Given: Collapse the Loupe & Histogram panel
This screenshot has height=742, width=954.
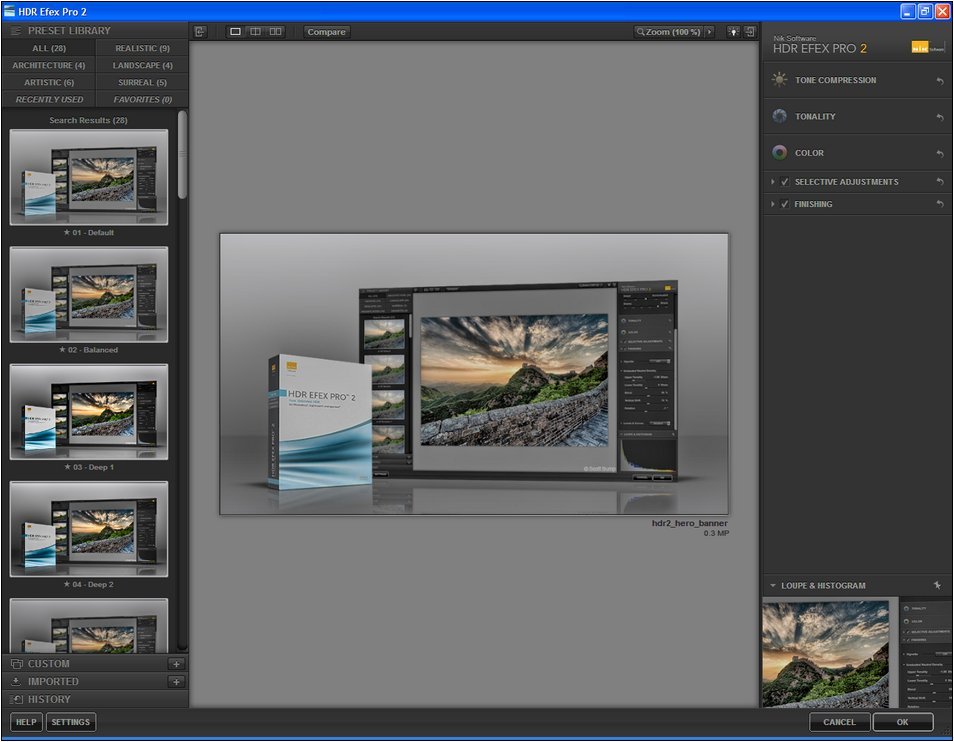Looking at the screenshot, I should coord(773,586).
